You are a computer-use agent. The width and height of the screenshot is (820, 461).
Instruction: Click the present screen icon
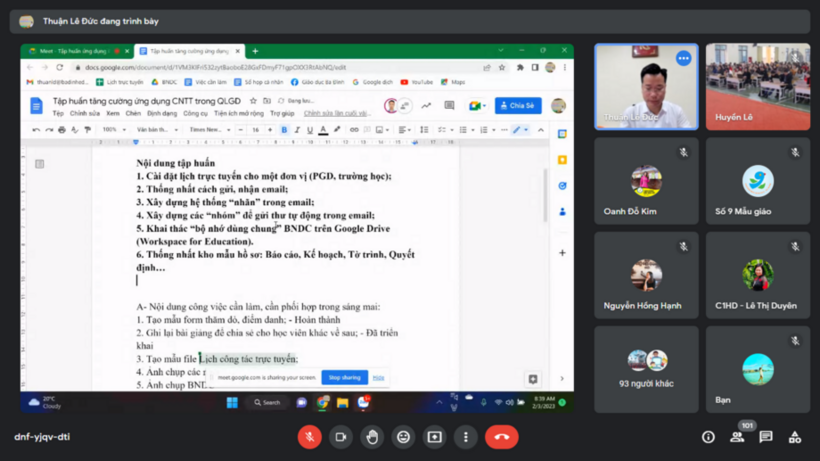[434, 437]
